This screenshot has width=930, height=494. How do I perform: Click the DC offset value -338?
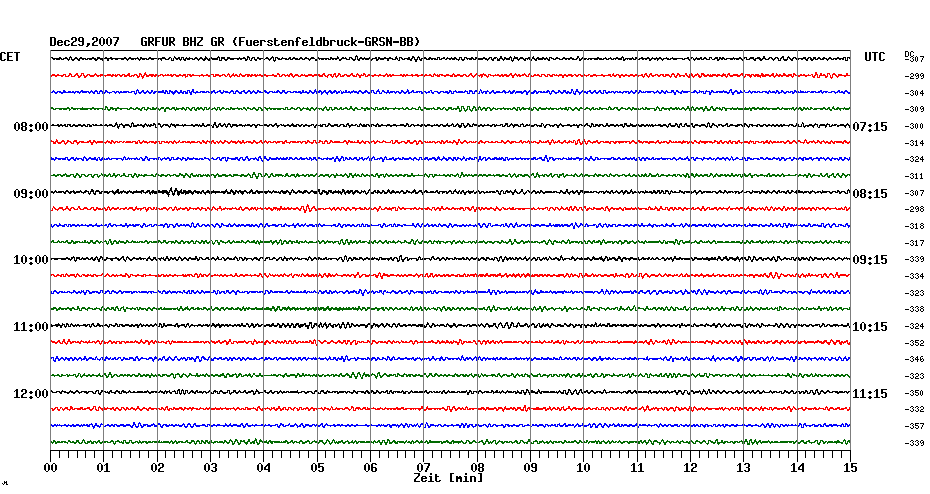point(915,310)
